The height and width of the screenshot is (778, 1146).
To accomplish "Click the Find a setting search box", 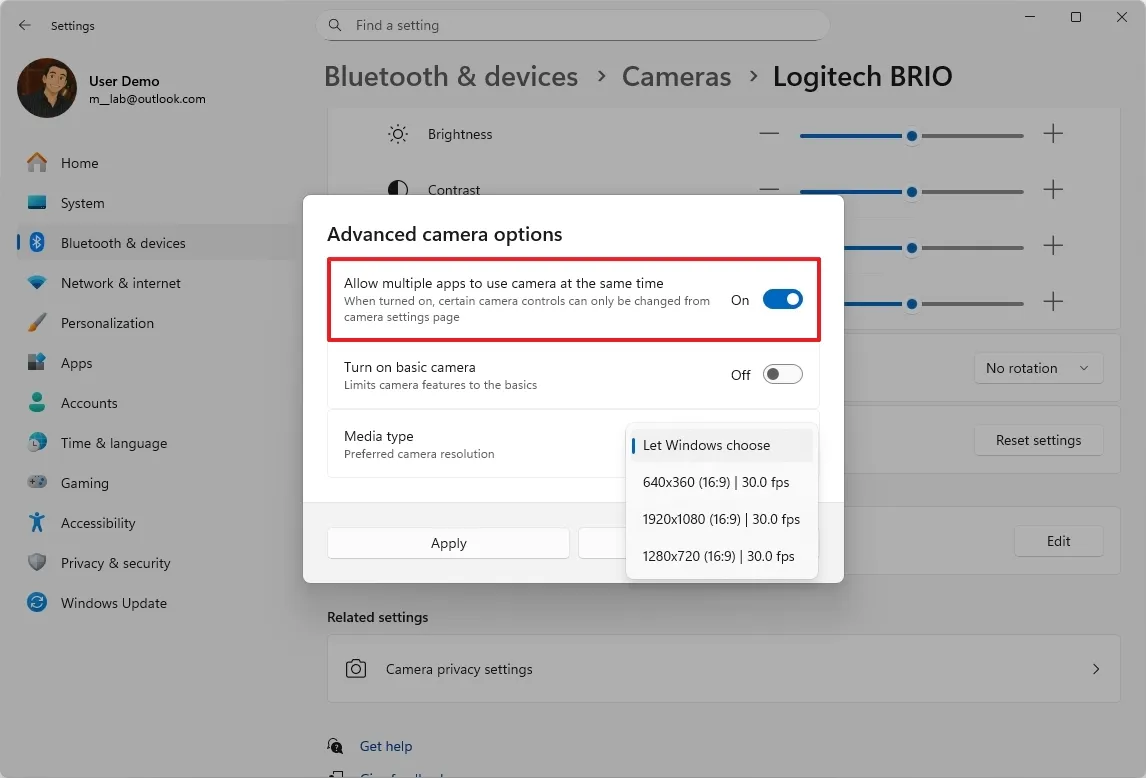I will click(573, 25).
